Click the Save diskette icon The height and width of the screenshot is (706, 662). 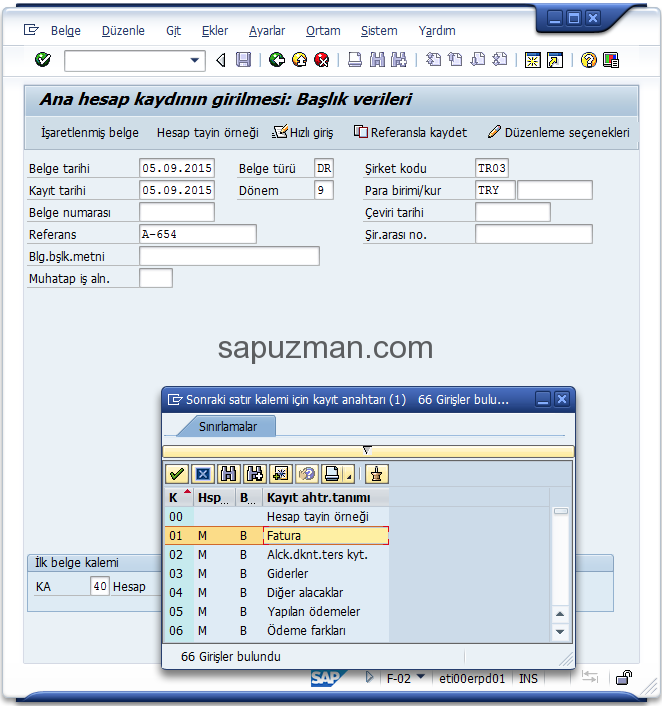click(x=243, y=60)
